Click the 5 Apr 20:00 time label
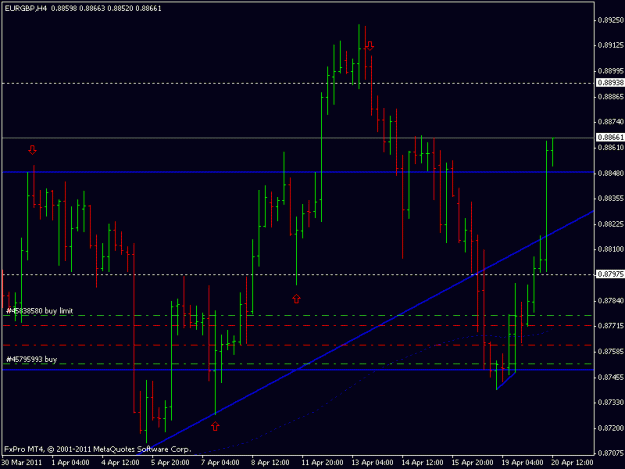Screen dimensions: 625x469 click(170, 463)
